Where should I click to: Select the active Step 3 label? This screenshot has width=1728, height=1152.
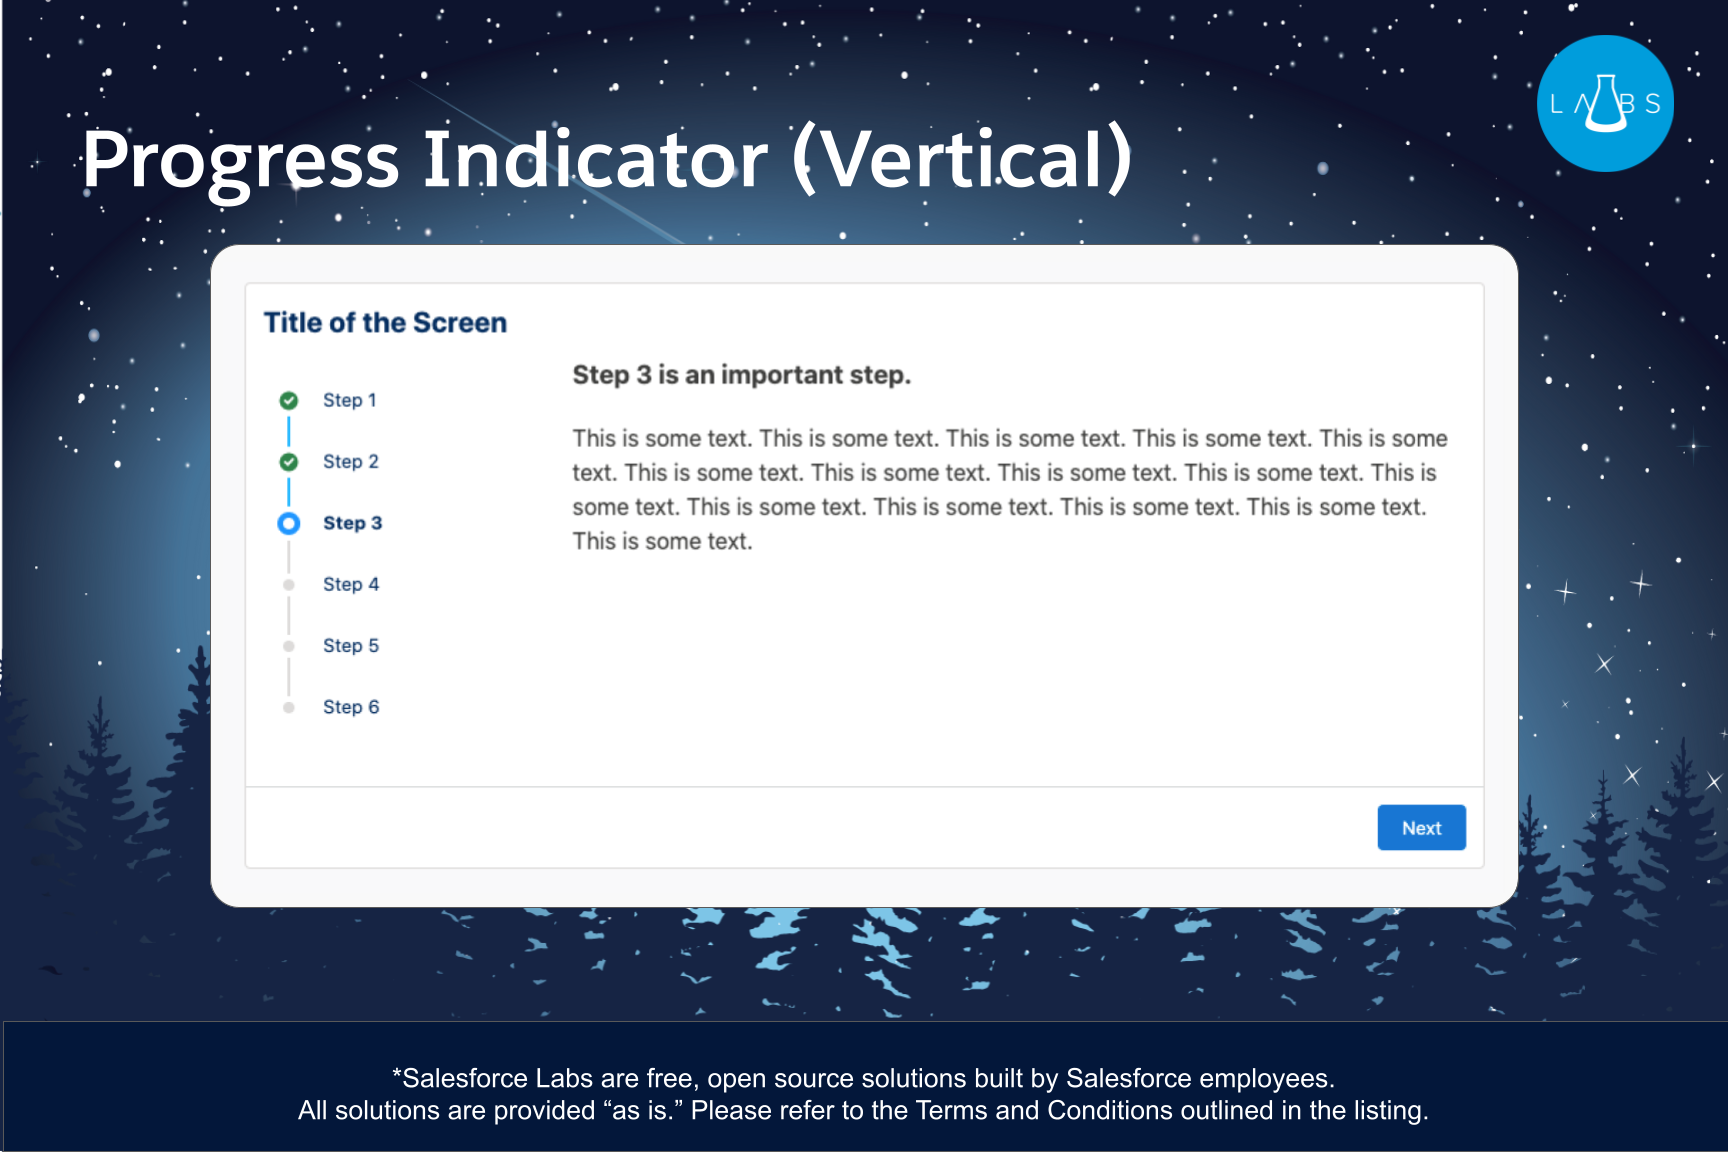click(352, 523)
